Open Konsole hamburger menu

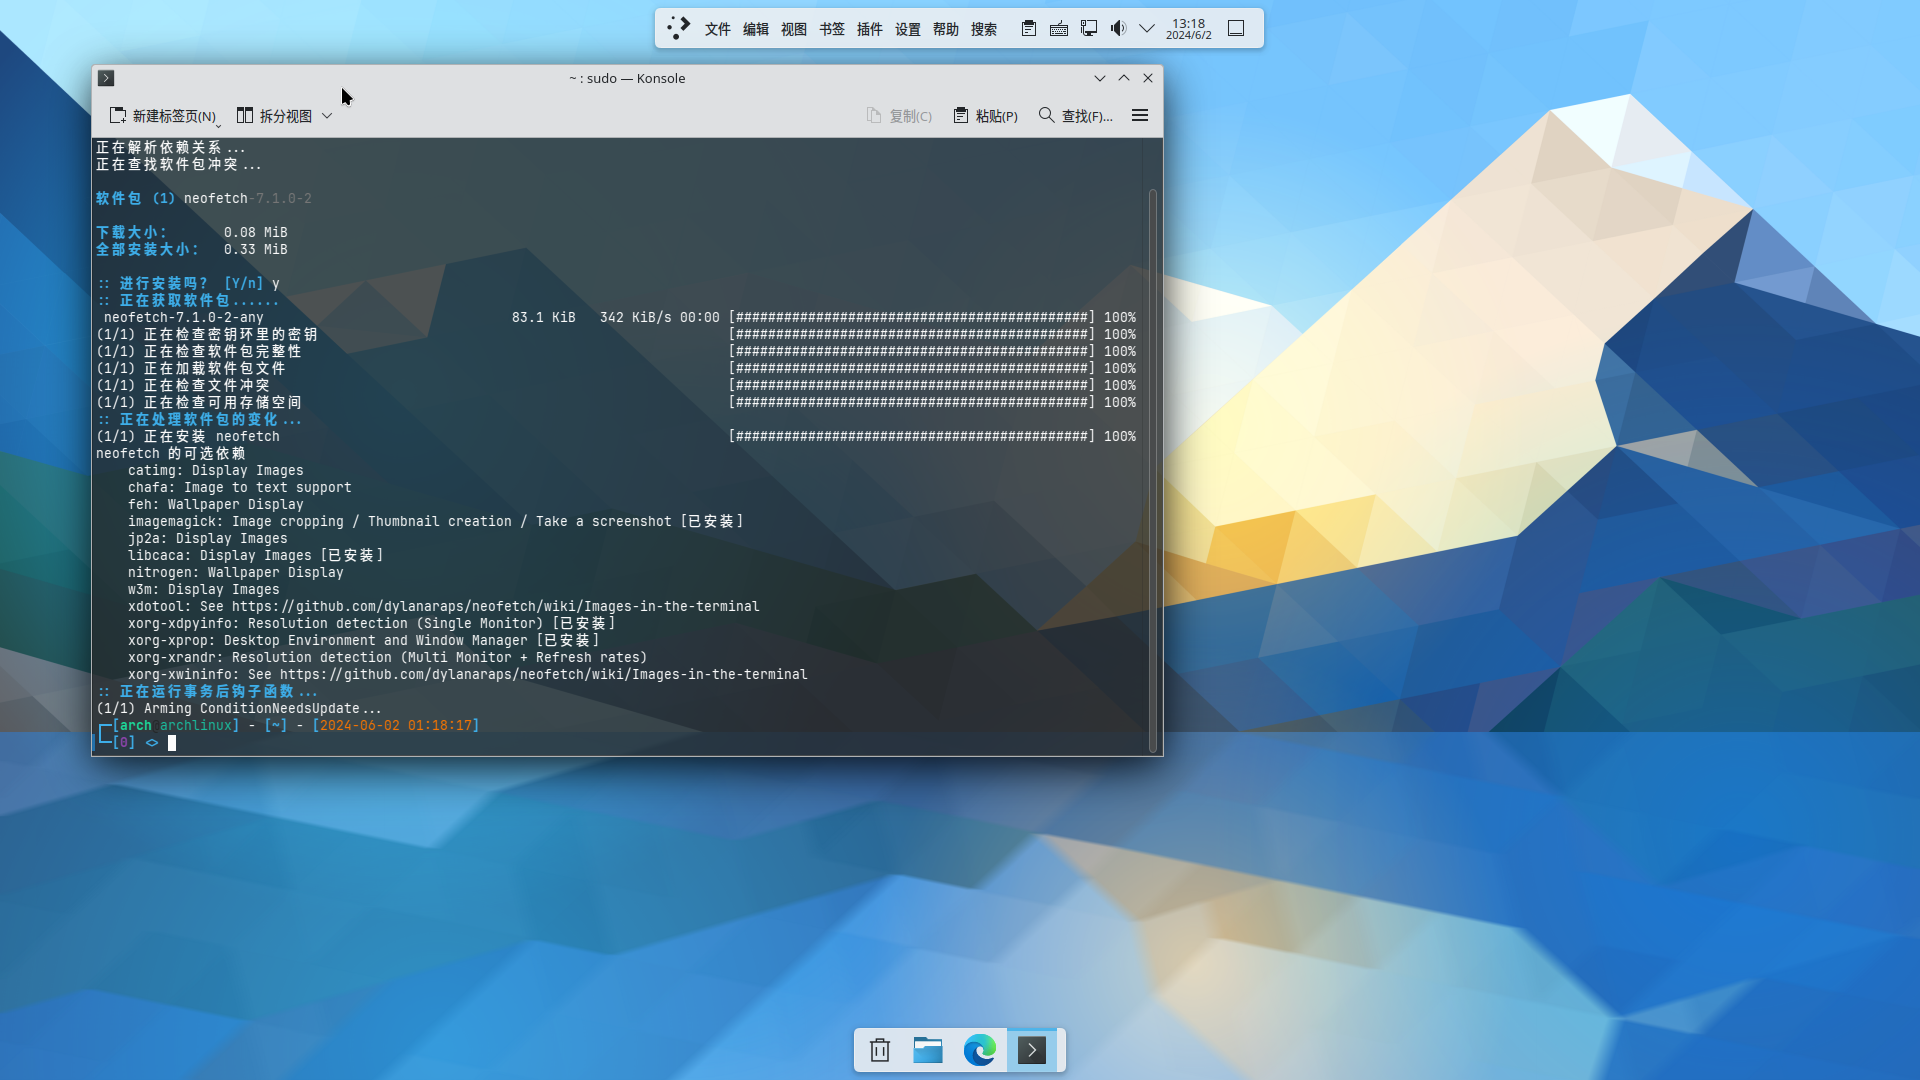pos(1139,116)
